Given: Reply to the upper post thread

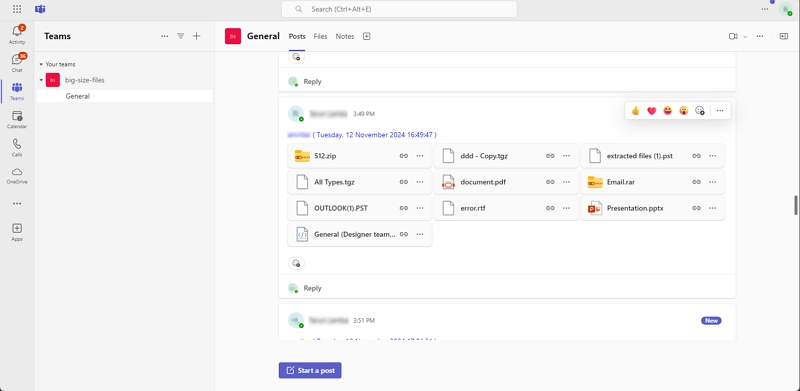Looking at the screenshot, I should 312,81.
